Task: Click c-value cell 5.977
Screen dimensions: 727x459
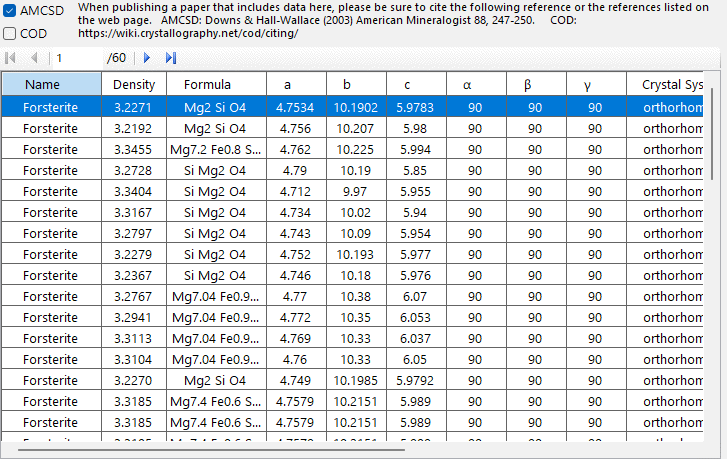Action: pos(415,255)
